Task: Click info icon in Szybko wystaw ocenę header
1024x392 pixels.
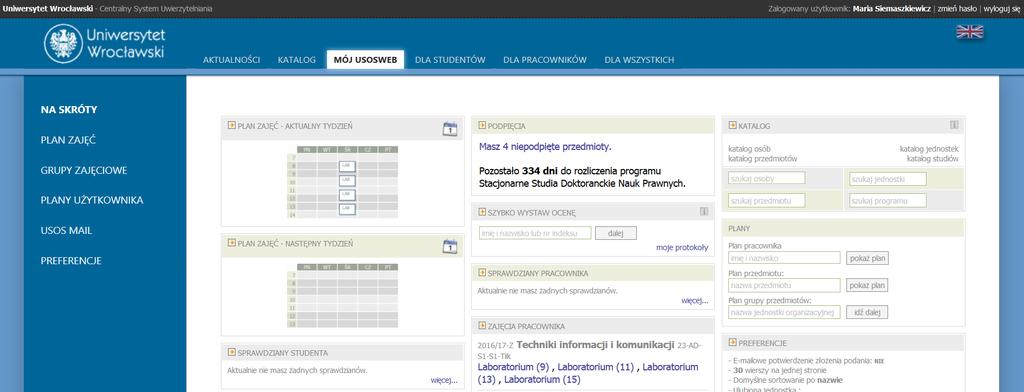Action: (703, 211)
